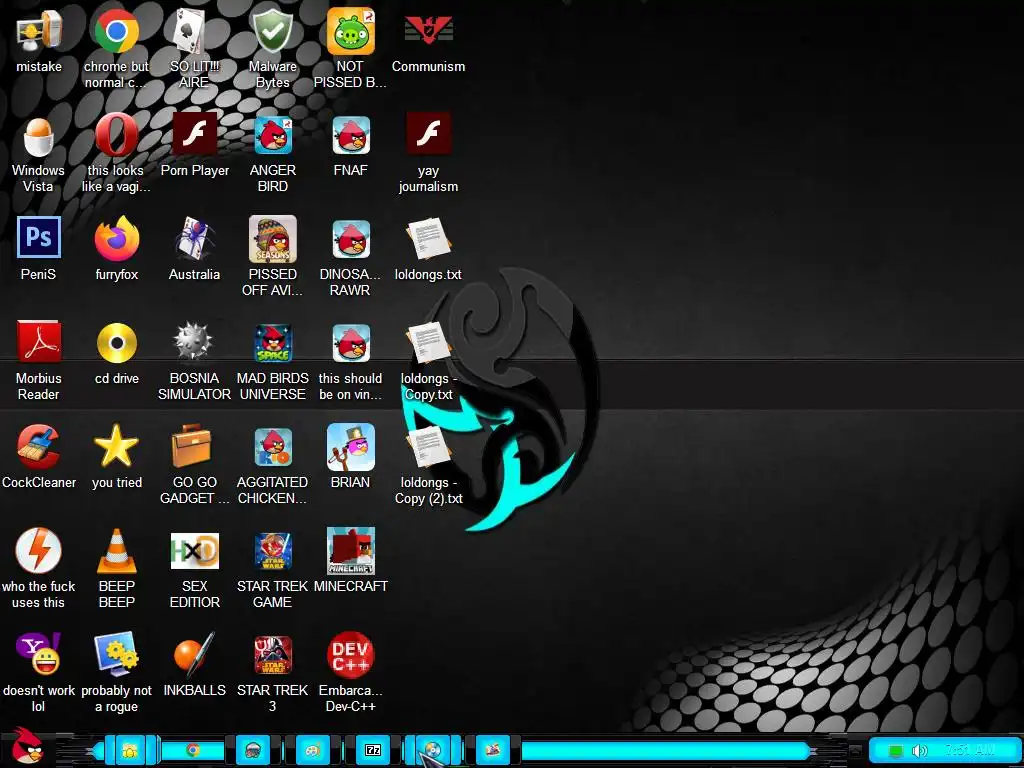Open the 'Communism' desktop icon
Viewport: 1024px width, 768px height.
click(428, 30)
